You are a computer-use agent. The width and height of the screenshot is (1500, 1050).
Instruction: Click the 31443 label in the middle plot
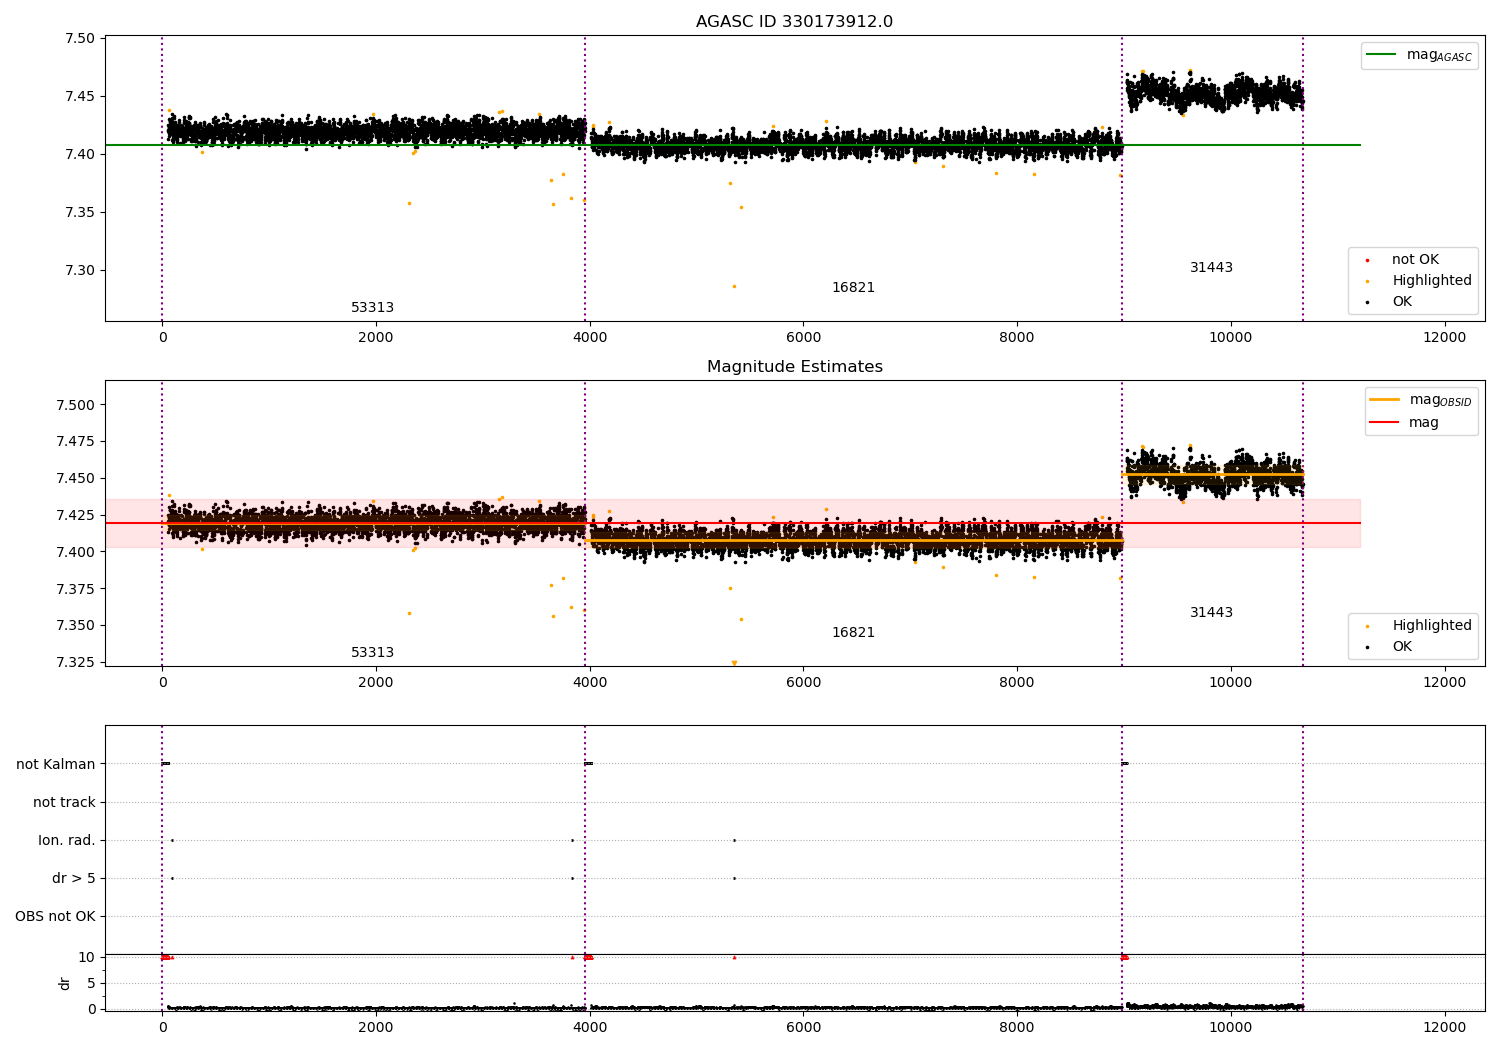point(1211,613)
